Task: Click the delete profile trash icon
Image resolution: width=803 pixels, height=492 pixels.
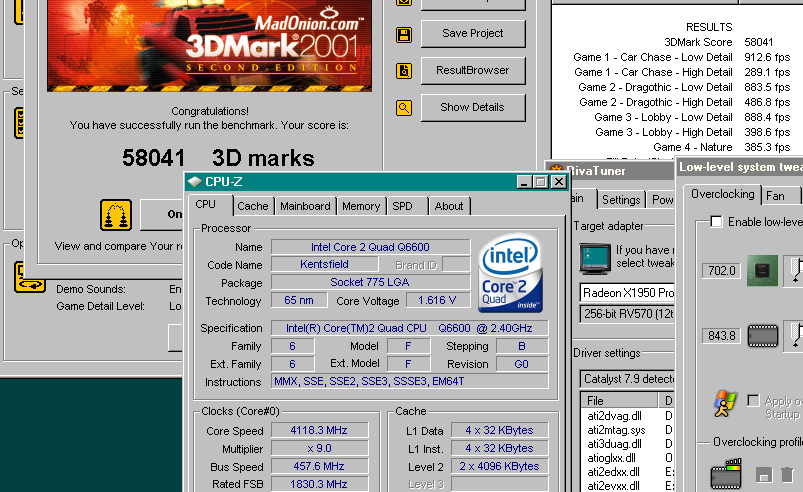Action: pos(788,475)
